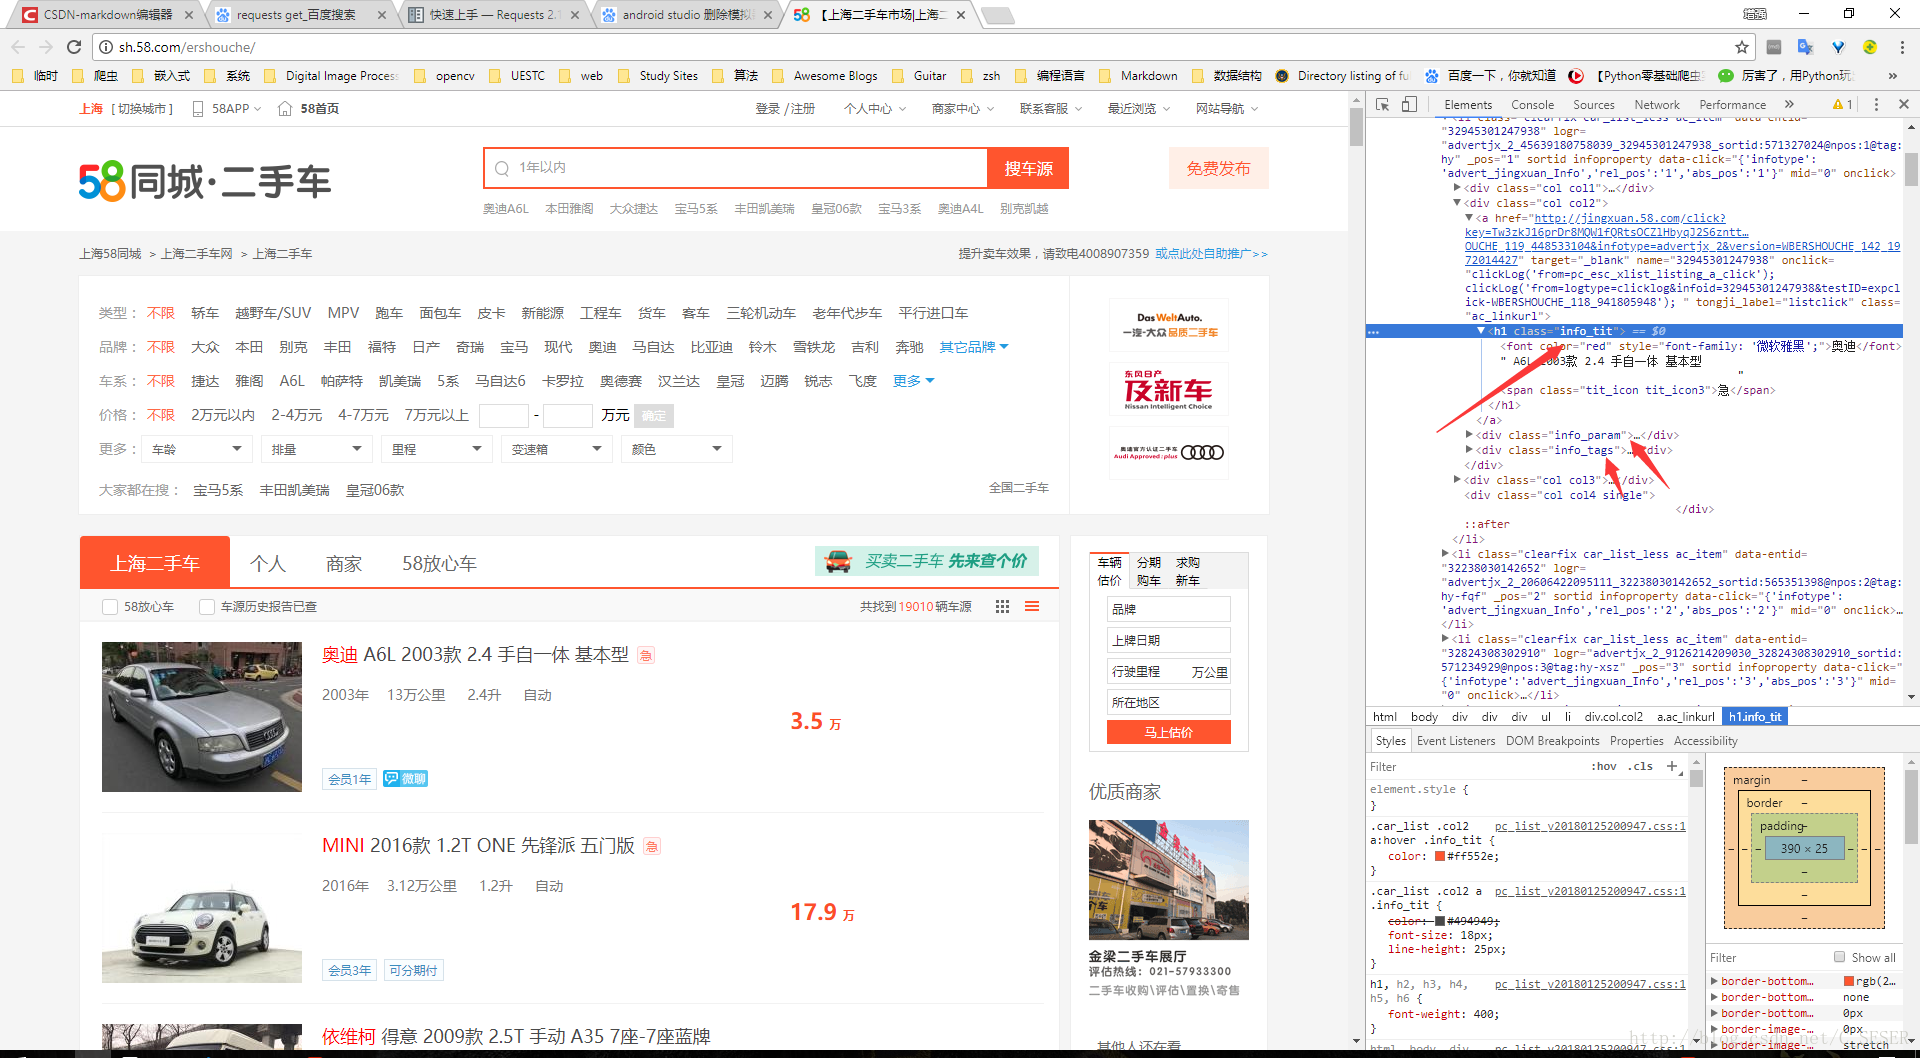Open the 里程 dropdown
The width and height of the screenshot is (1920, 1058).
coord(437,450)
